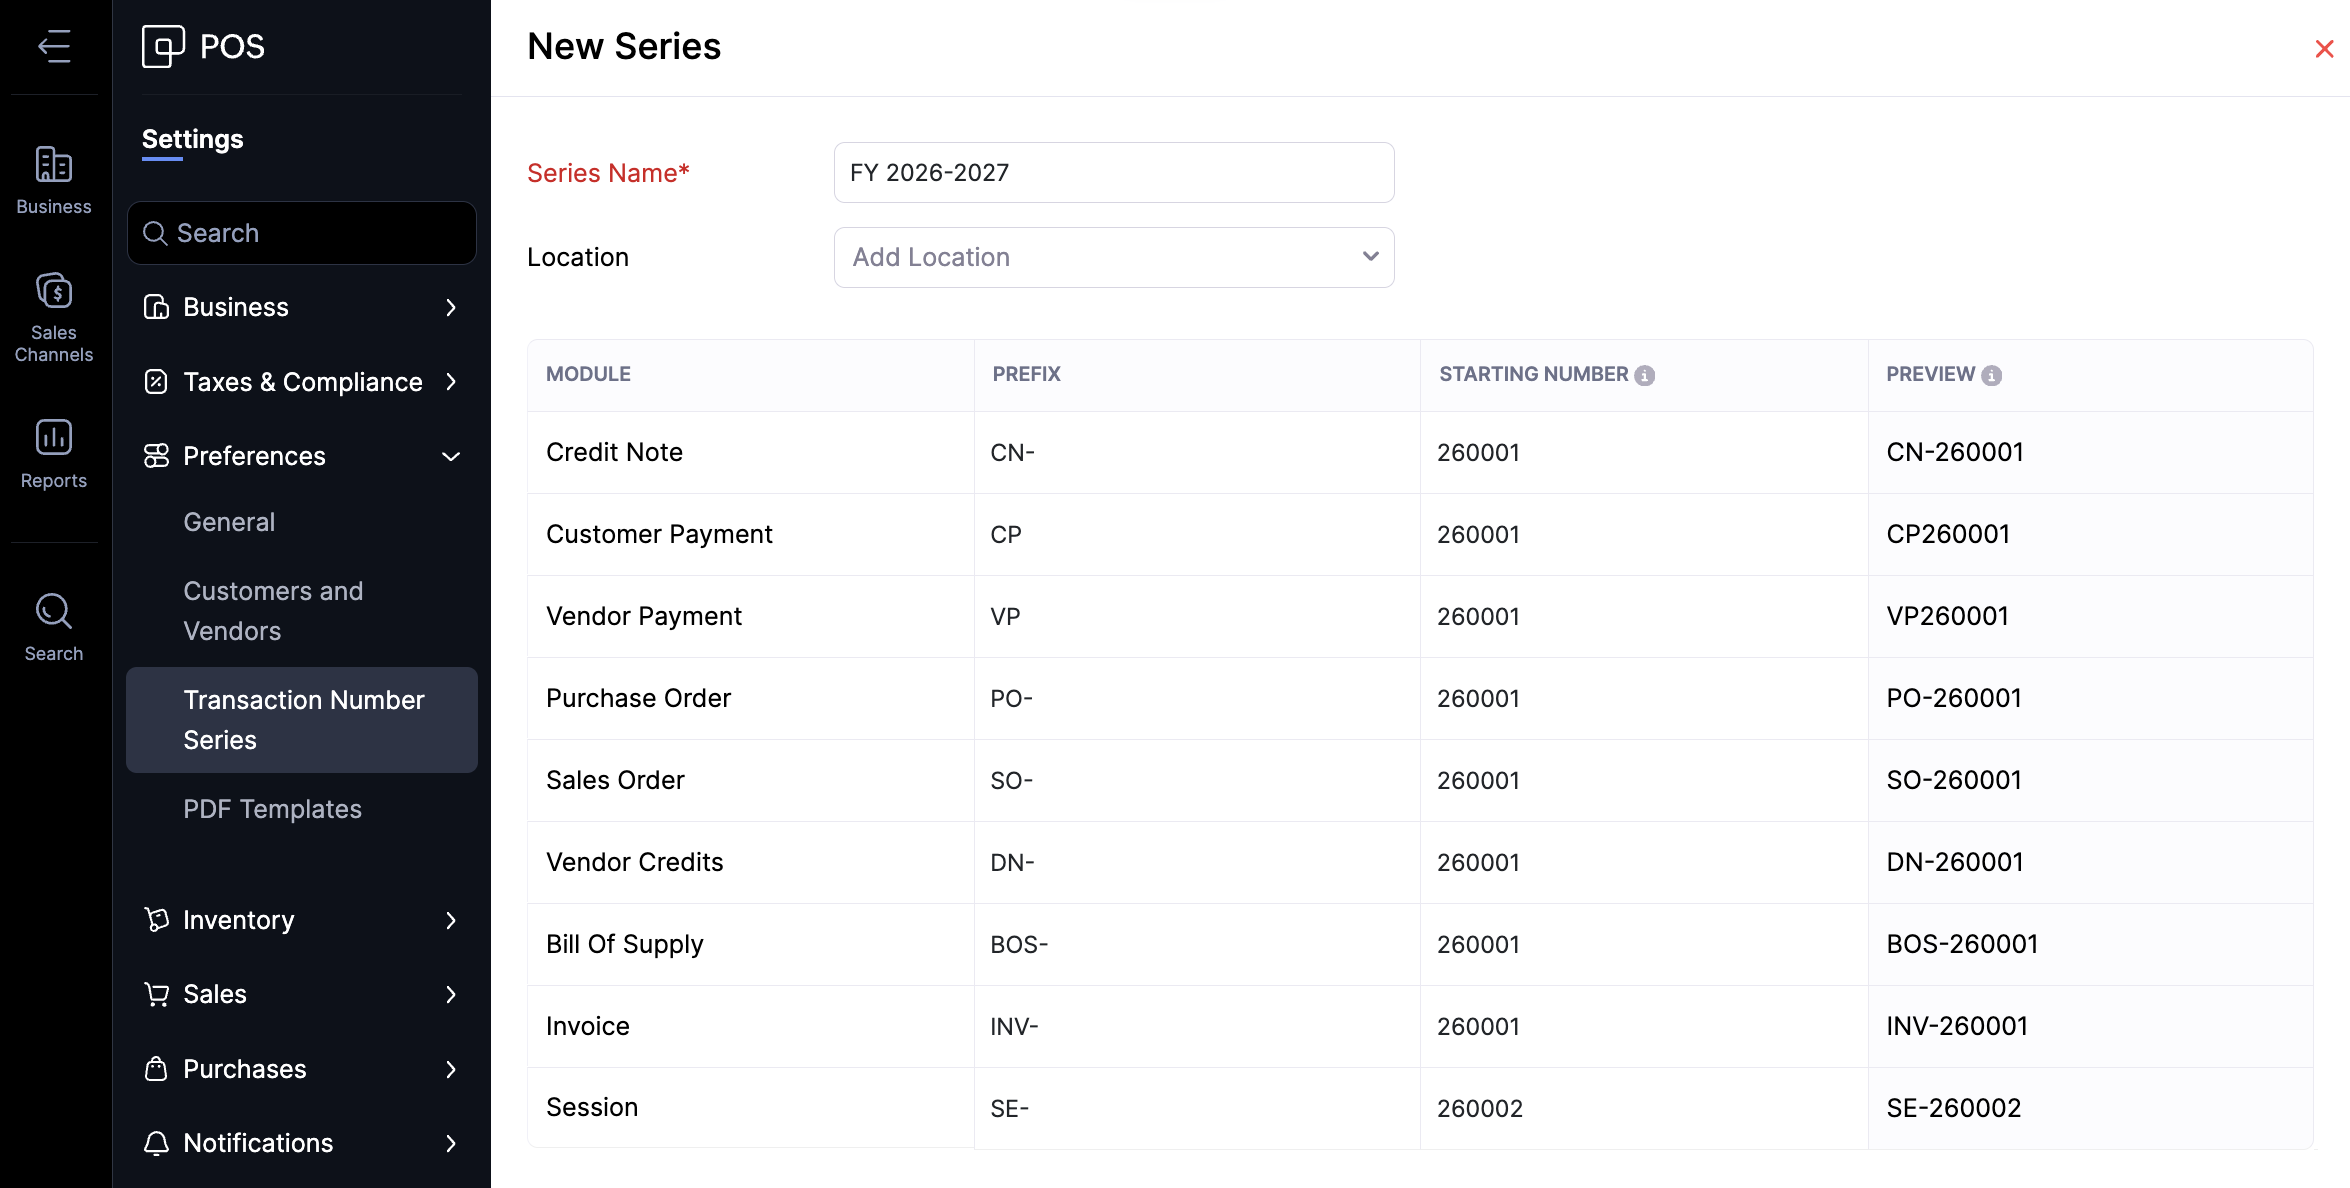The image size is (2350, 1188).
Task: Collapse the Preferences settings group
Action: point(301,456)
